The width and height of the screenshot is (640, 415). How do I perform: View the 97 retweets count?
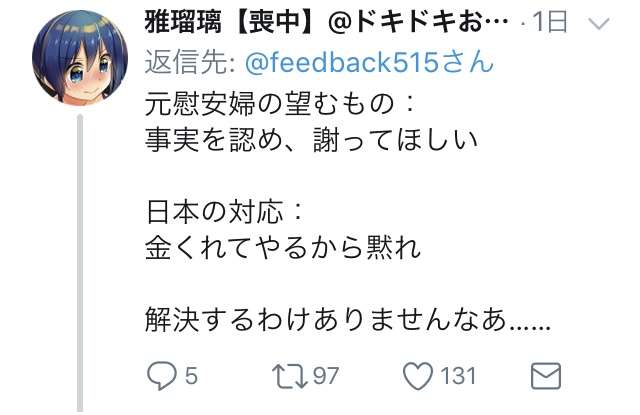[326, 376]
